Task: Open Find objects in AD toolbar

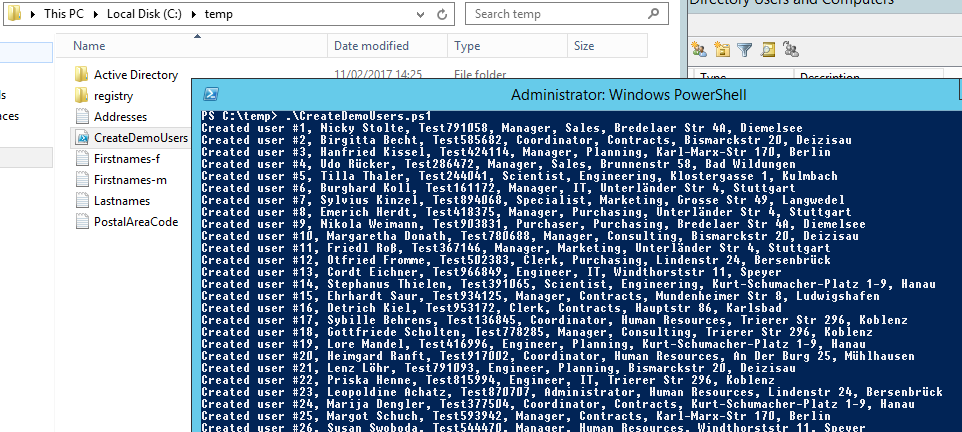Action: click(x=768, y=50)
